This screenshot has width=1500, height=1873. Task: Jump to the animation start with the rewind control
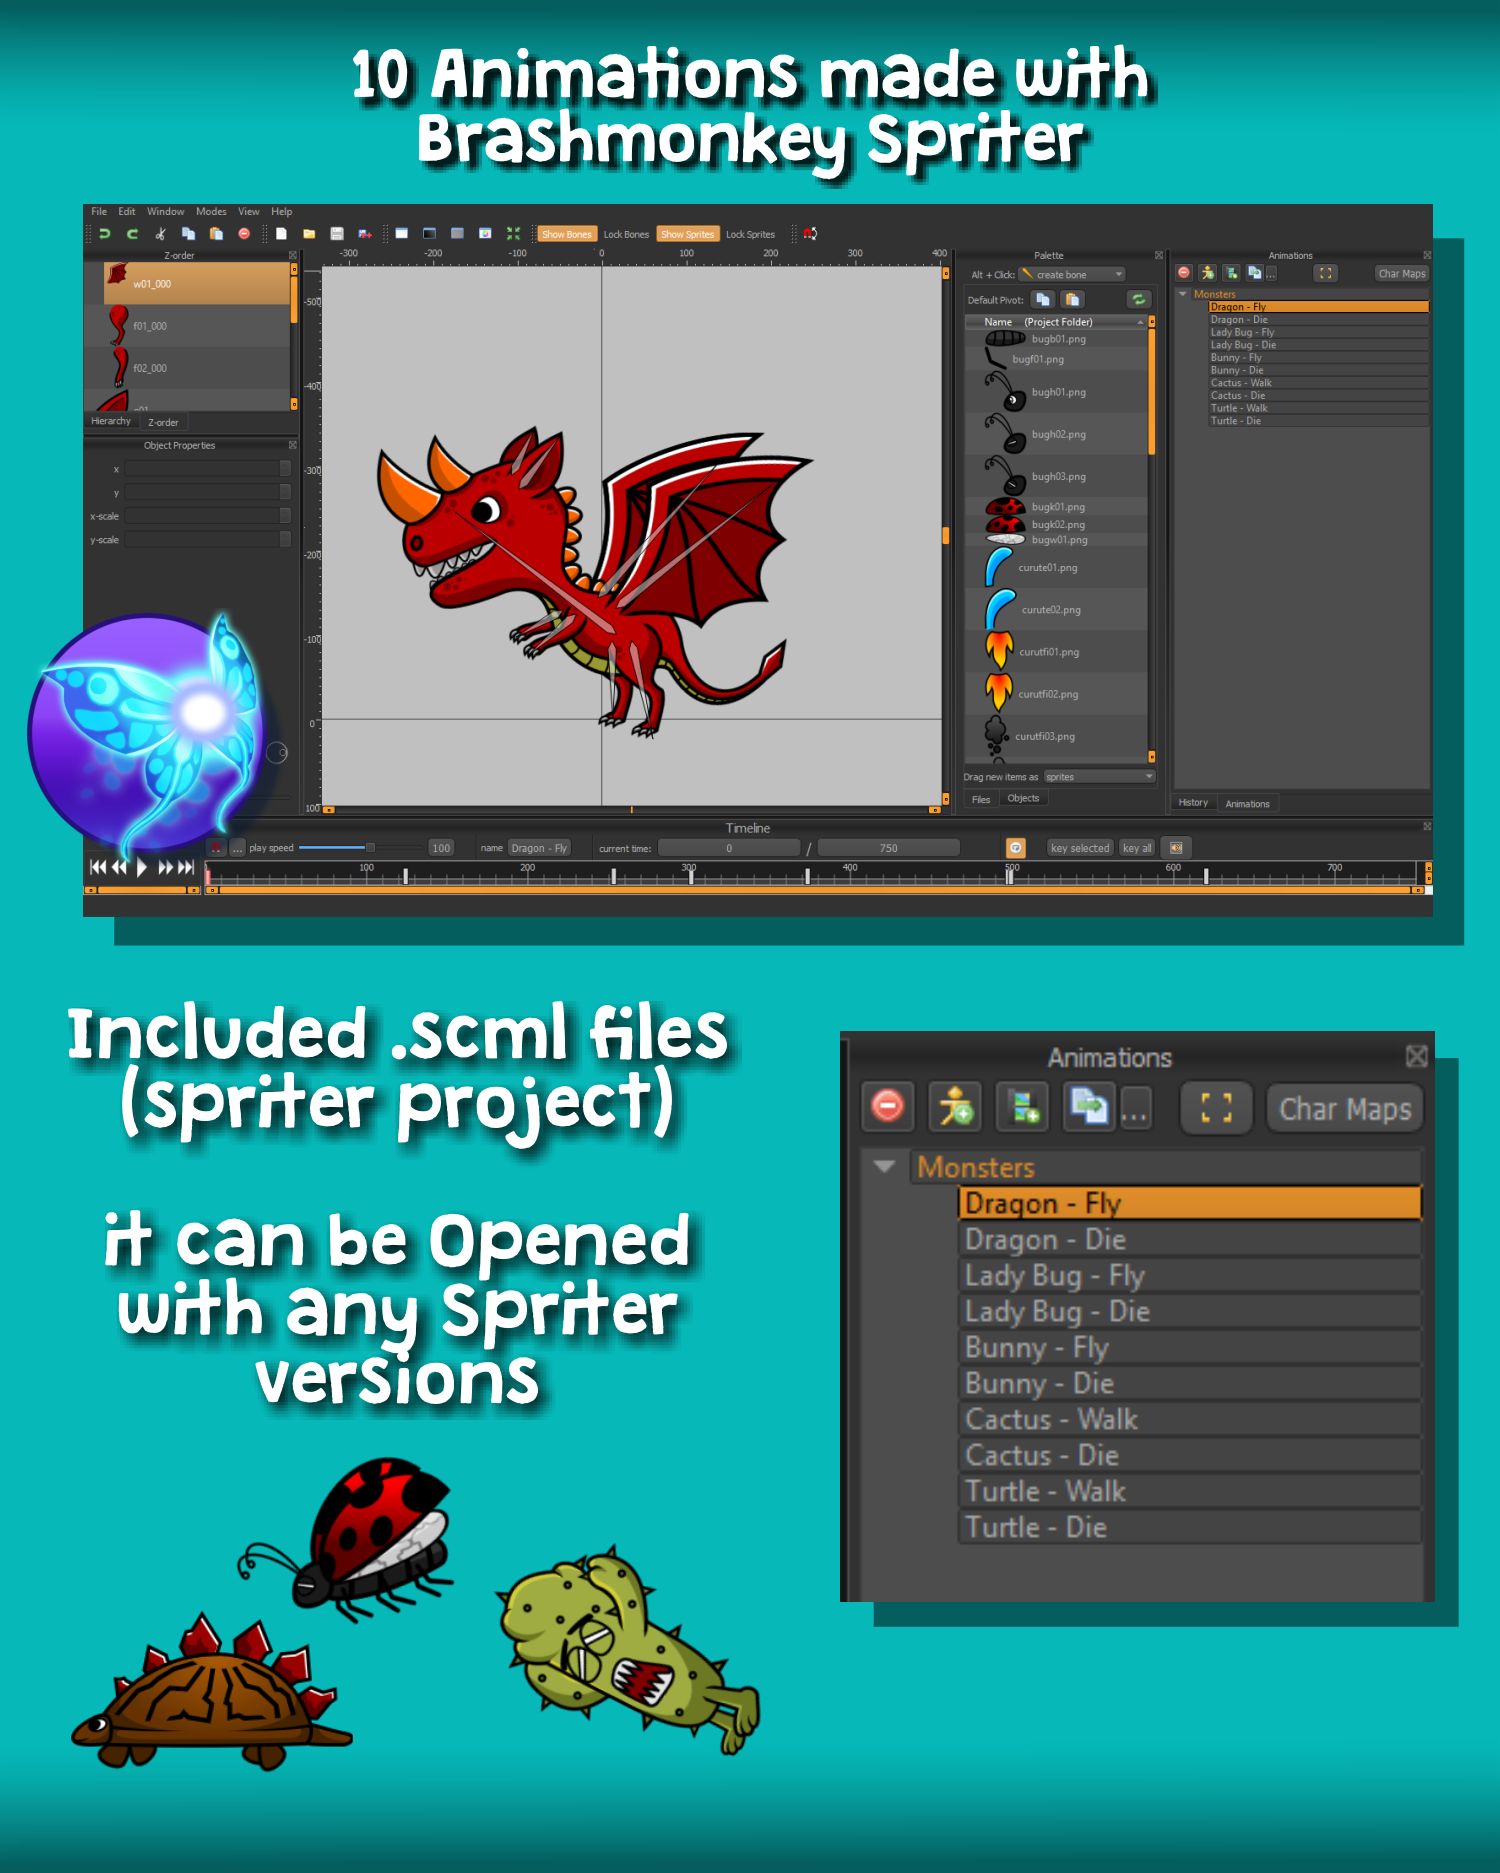click(x=97, y=867)
